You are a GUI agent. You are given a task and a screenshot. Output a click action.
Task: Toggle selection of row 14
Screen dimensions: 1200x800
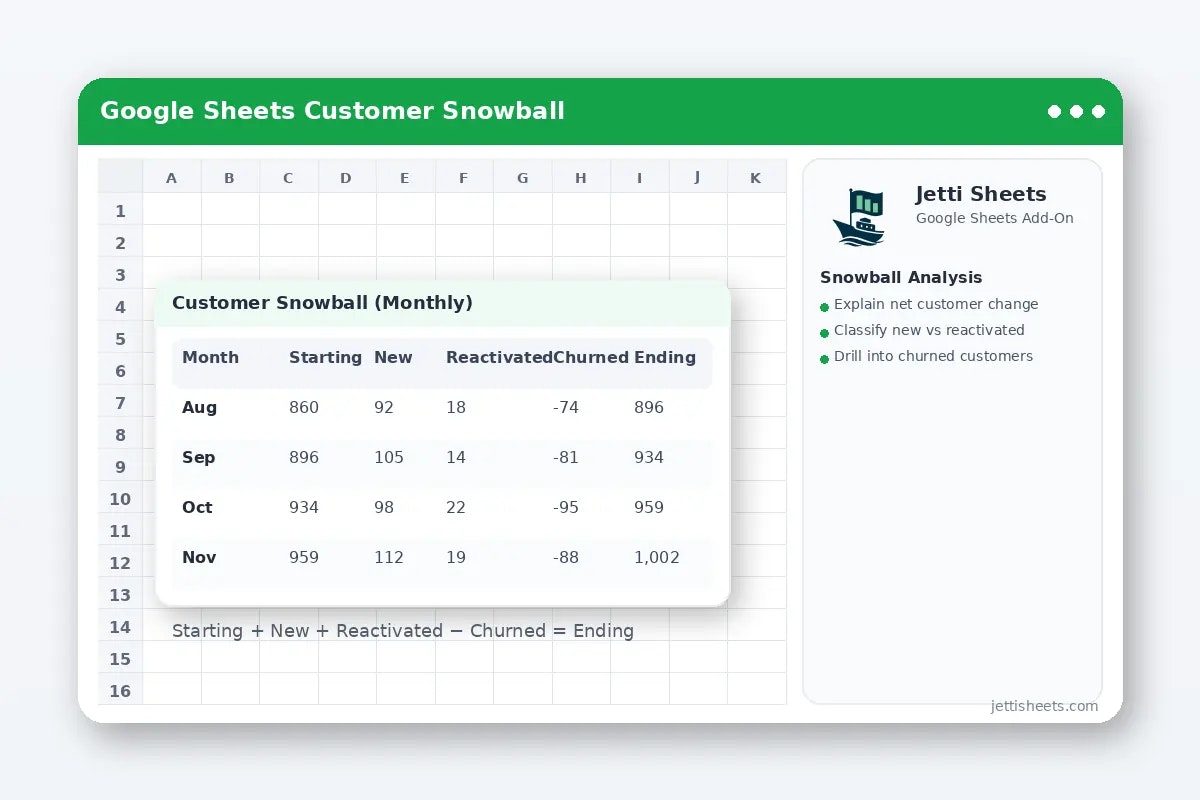click(120, 627)
